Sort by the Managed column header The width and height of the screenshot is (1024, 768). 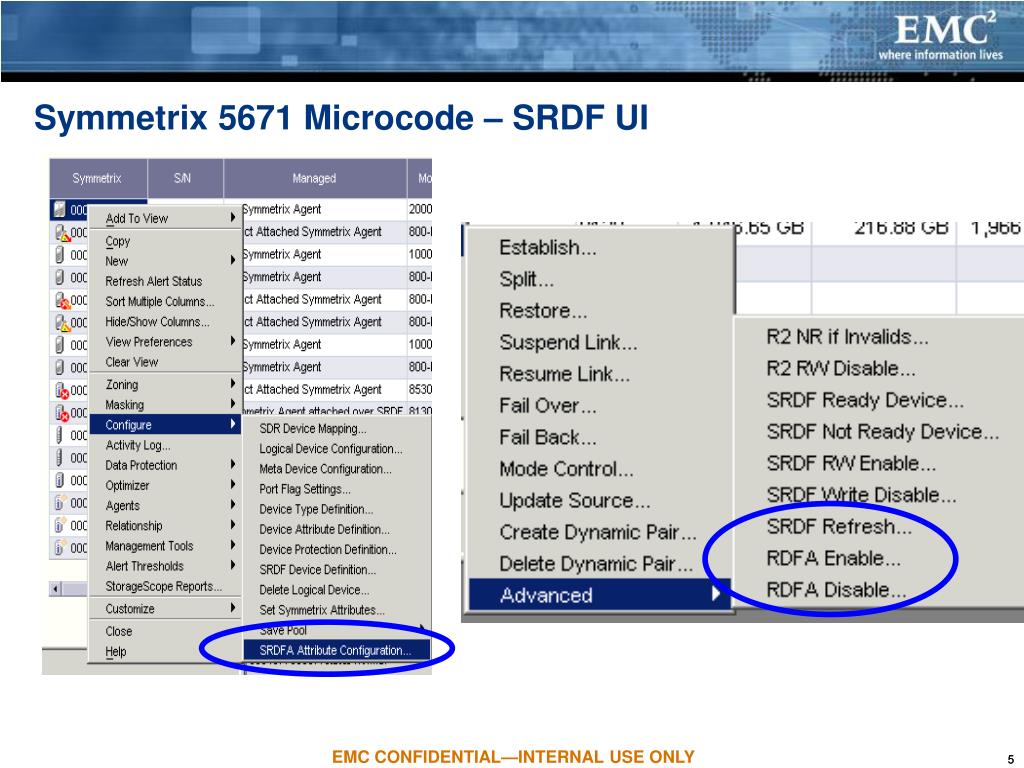(315, 178)
